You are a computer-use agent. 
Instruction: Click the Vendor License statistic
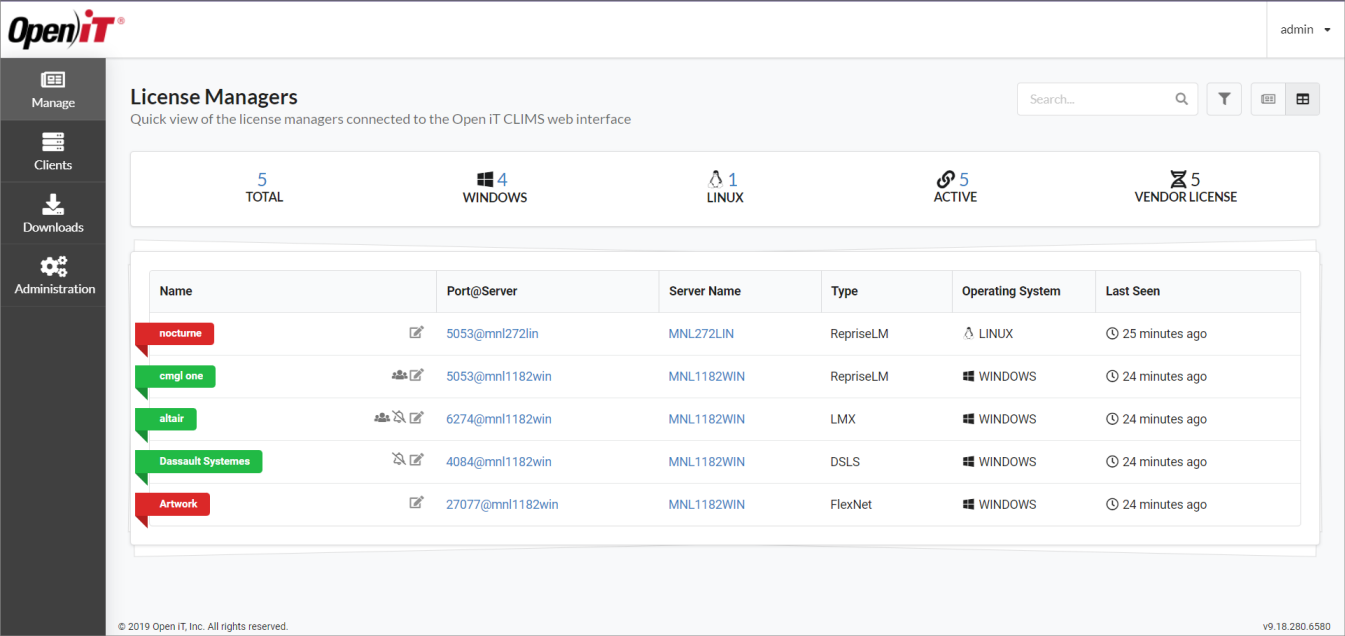tap(1185, 188)
